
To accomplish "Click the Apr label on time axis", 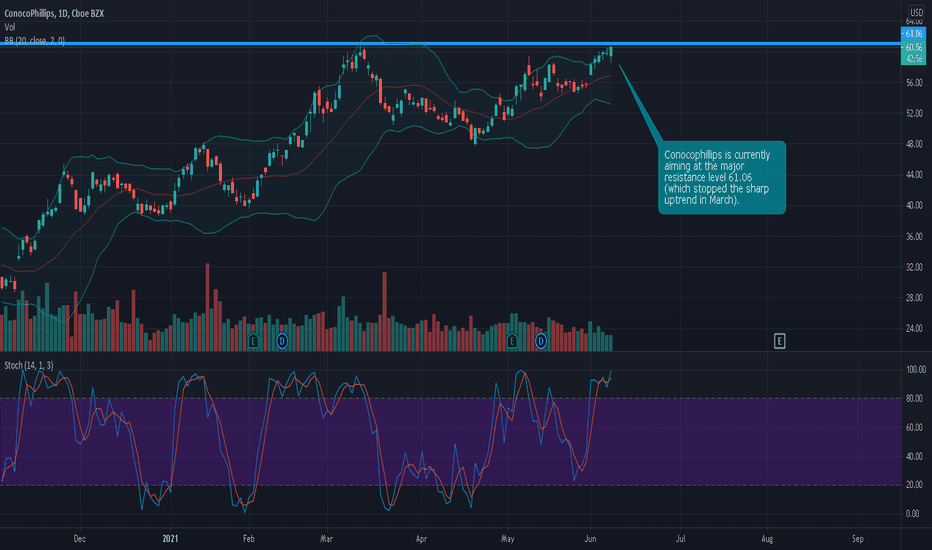I will pyautogui.click(x=421, y=539).
